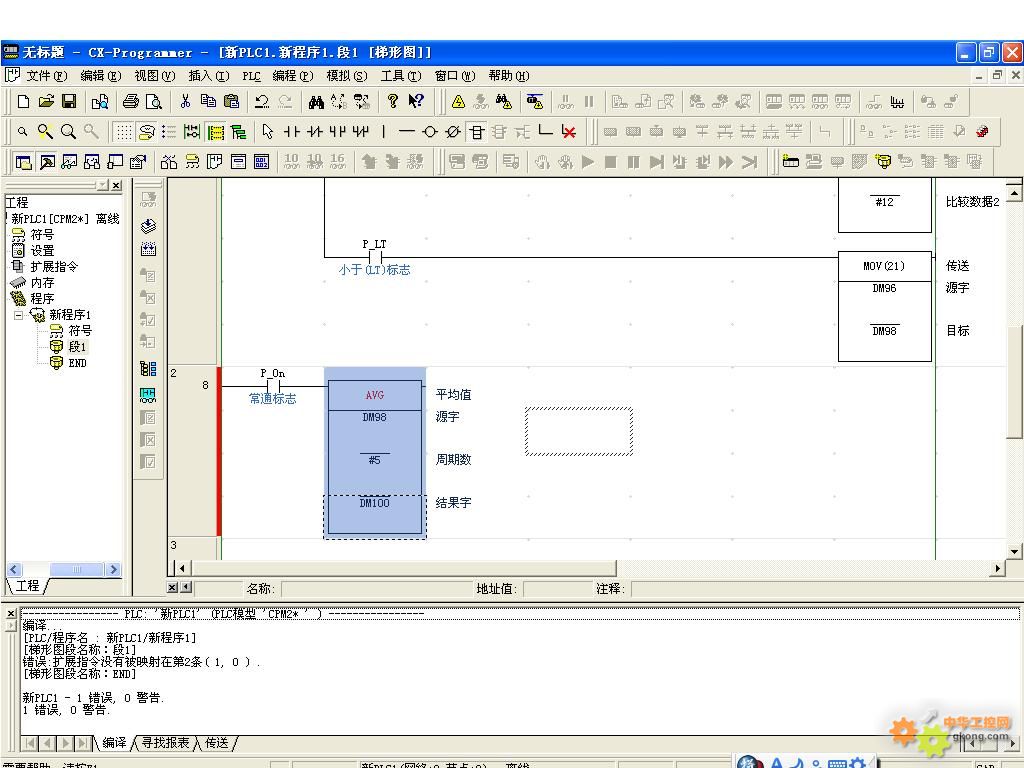1024x768 pixels.
Task: Select 扩展指令 in the project tree
Action: (x=54, y=266)
